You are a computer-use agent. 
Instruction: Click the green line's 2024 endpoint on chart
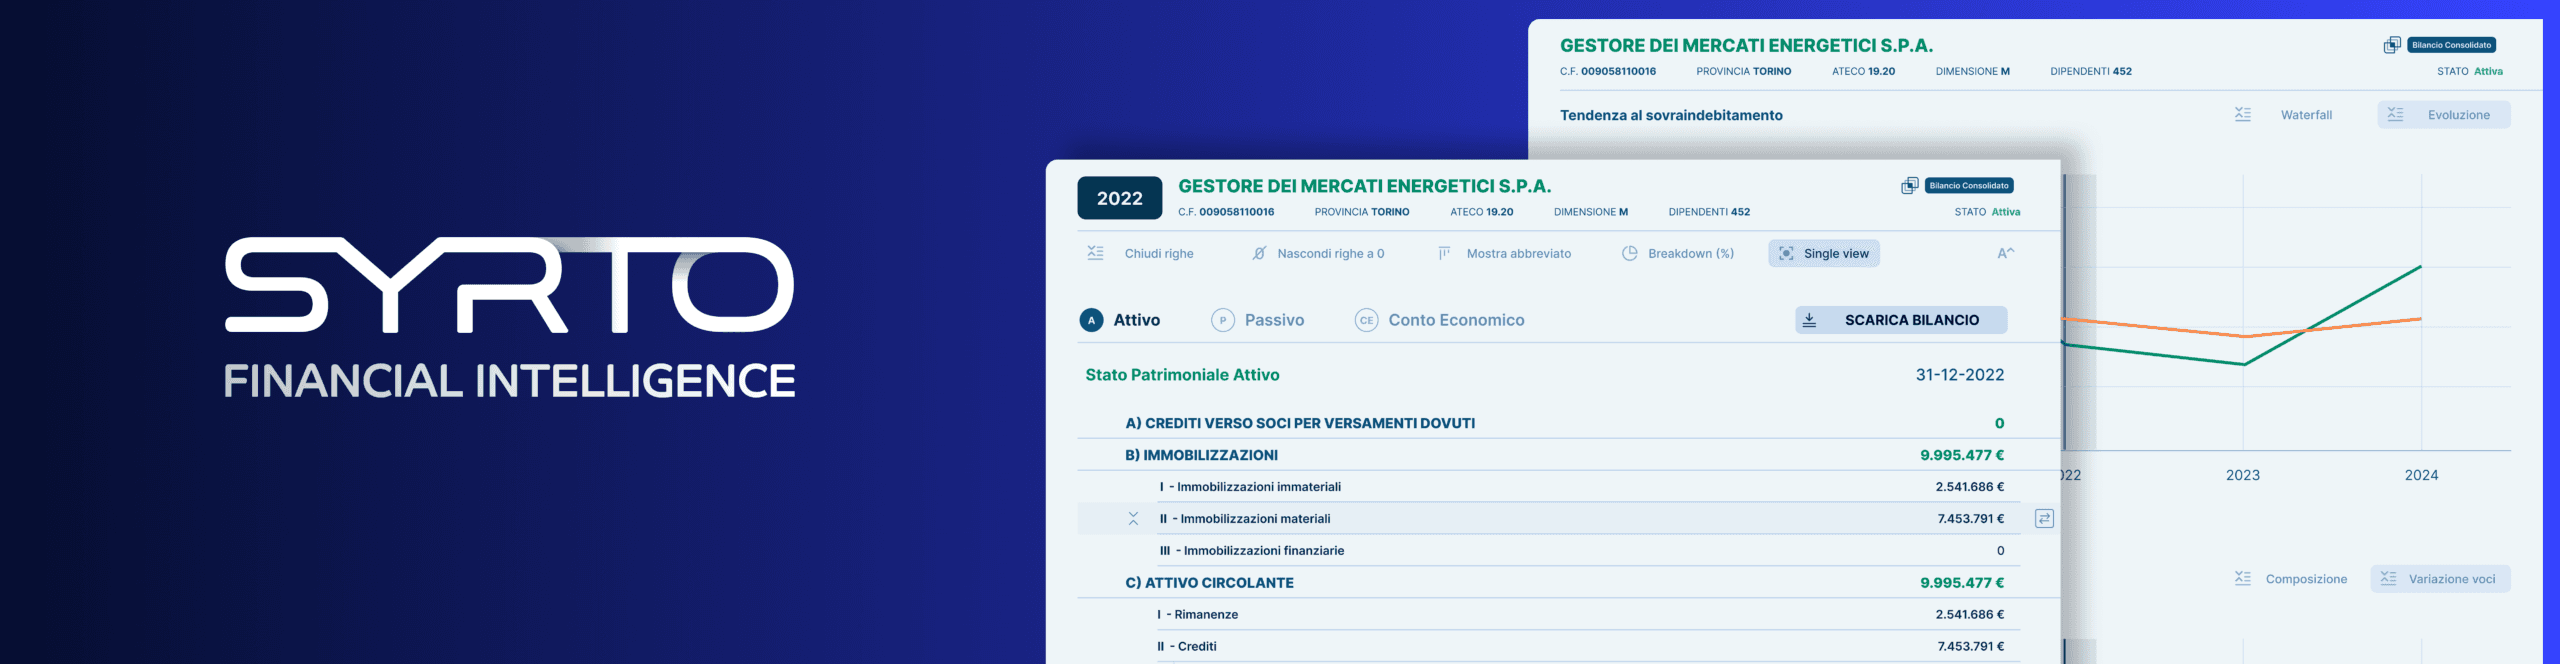[2421, 266]
